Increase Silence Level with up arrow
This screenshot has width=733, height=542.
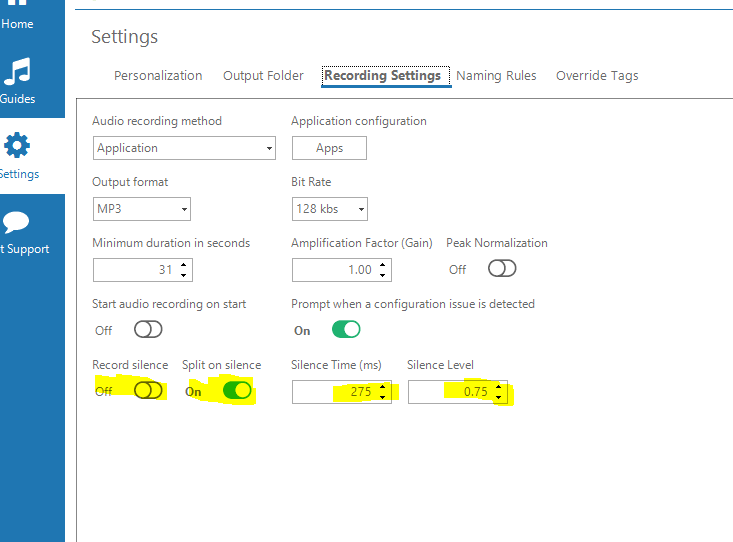point(499,386)
